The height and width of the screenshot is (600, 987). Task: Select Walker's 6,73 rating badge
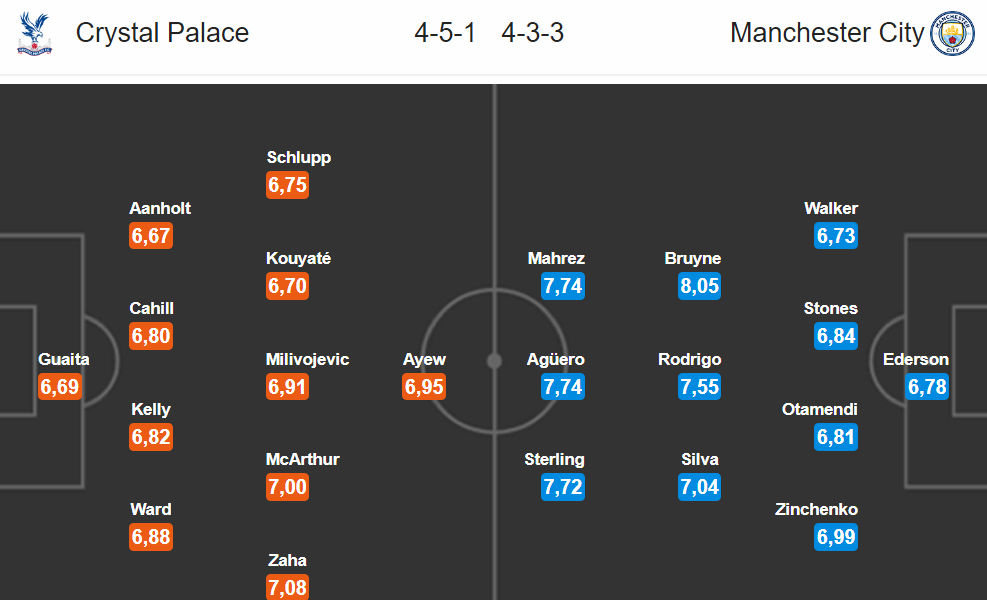click(836, 235)
